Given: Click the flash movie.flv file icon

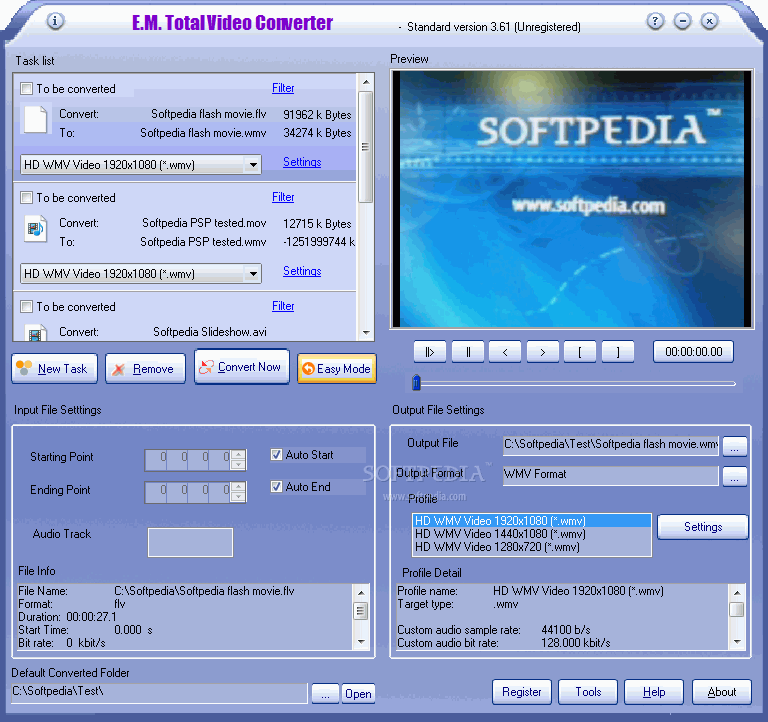Looking at the screenshot, I should (36, 120).
